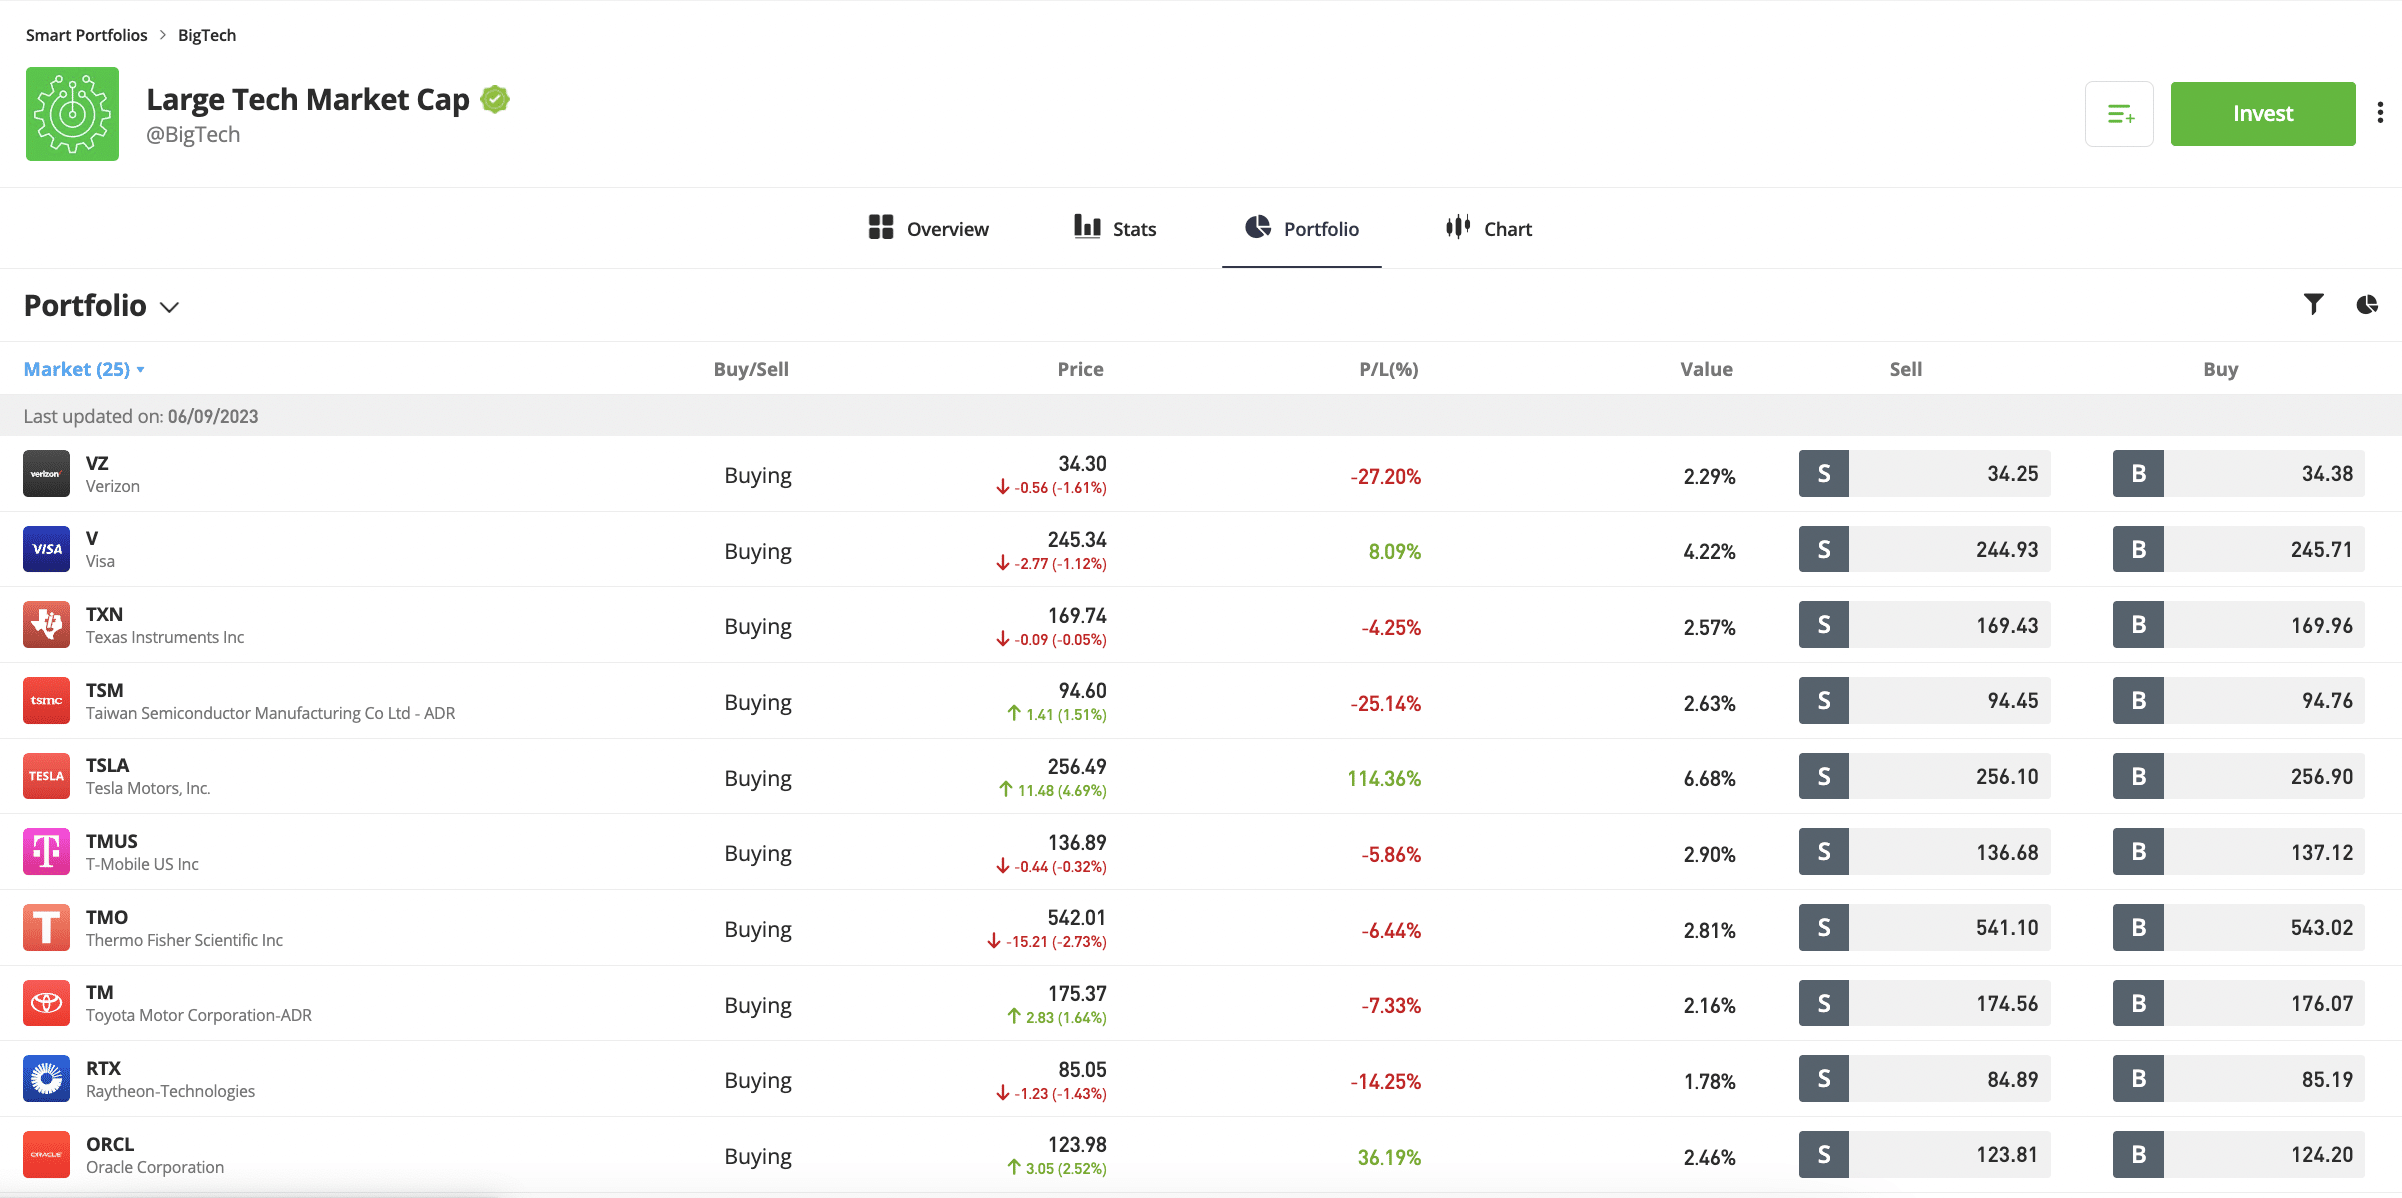
Task: Go to Smart Portfolios breadcrumb
Action: (x=87, y=35)
